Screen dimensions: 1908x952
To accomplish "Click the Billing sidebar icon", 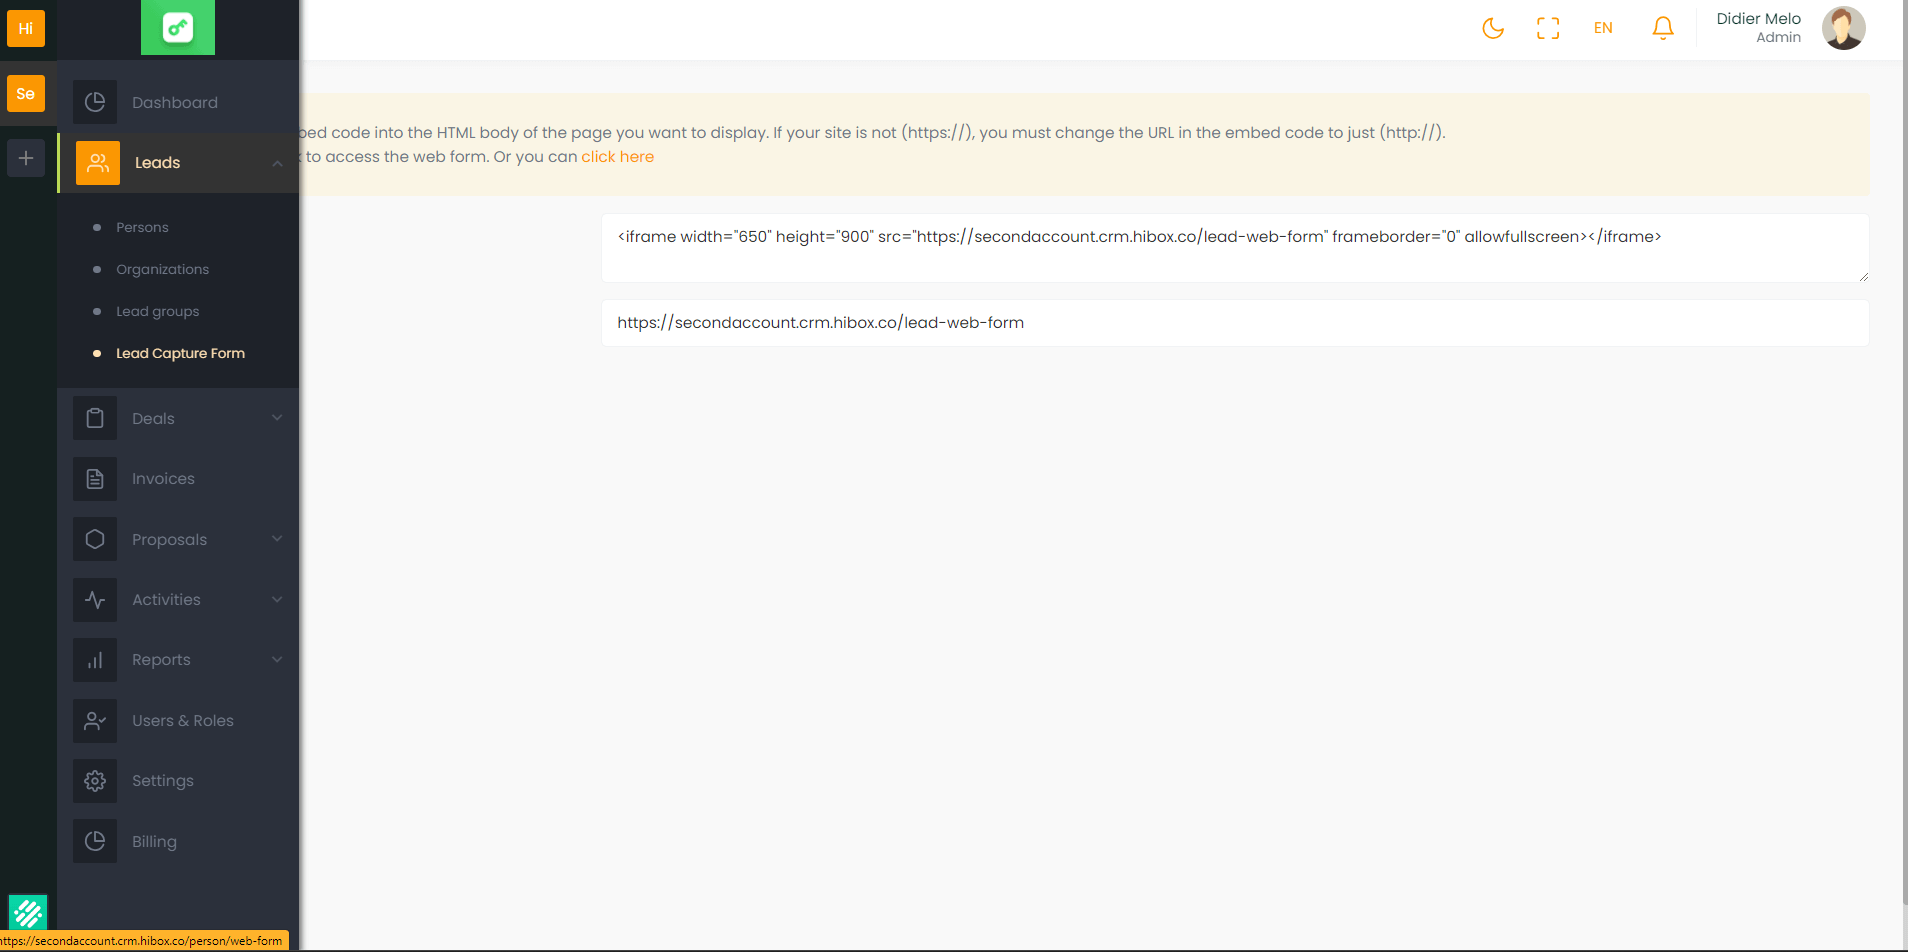I will coord(95,841).
